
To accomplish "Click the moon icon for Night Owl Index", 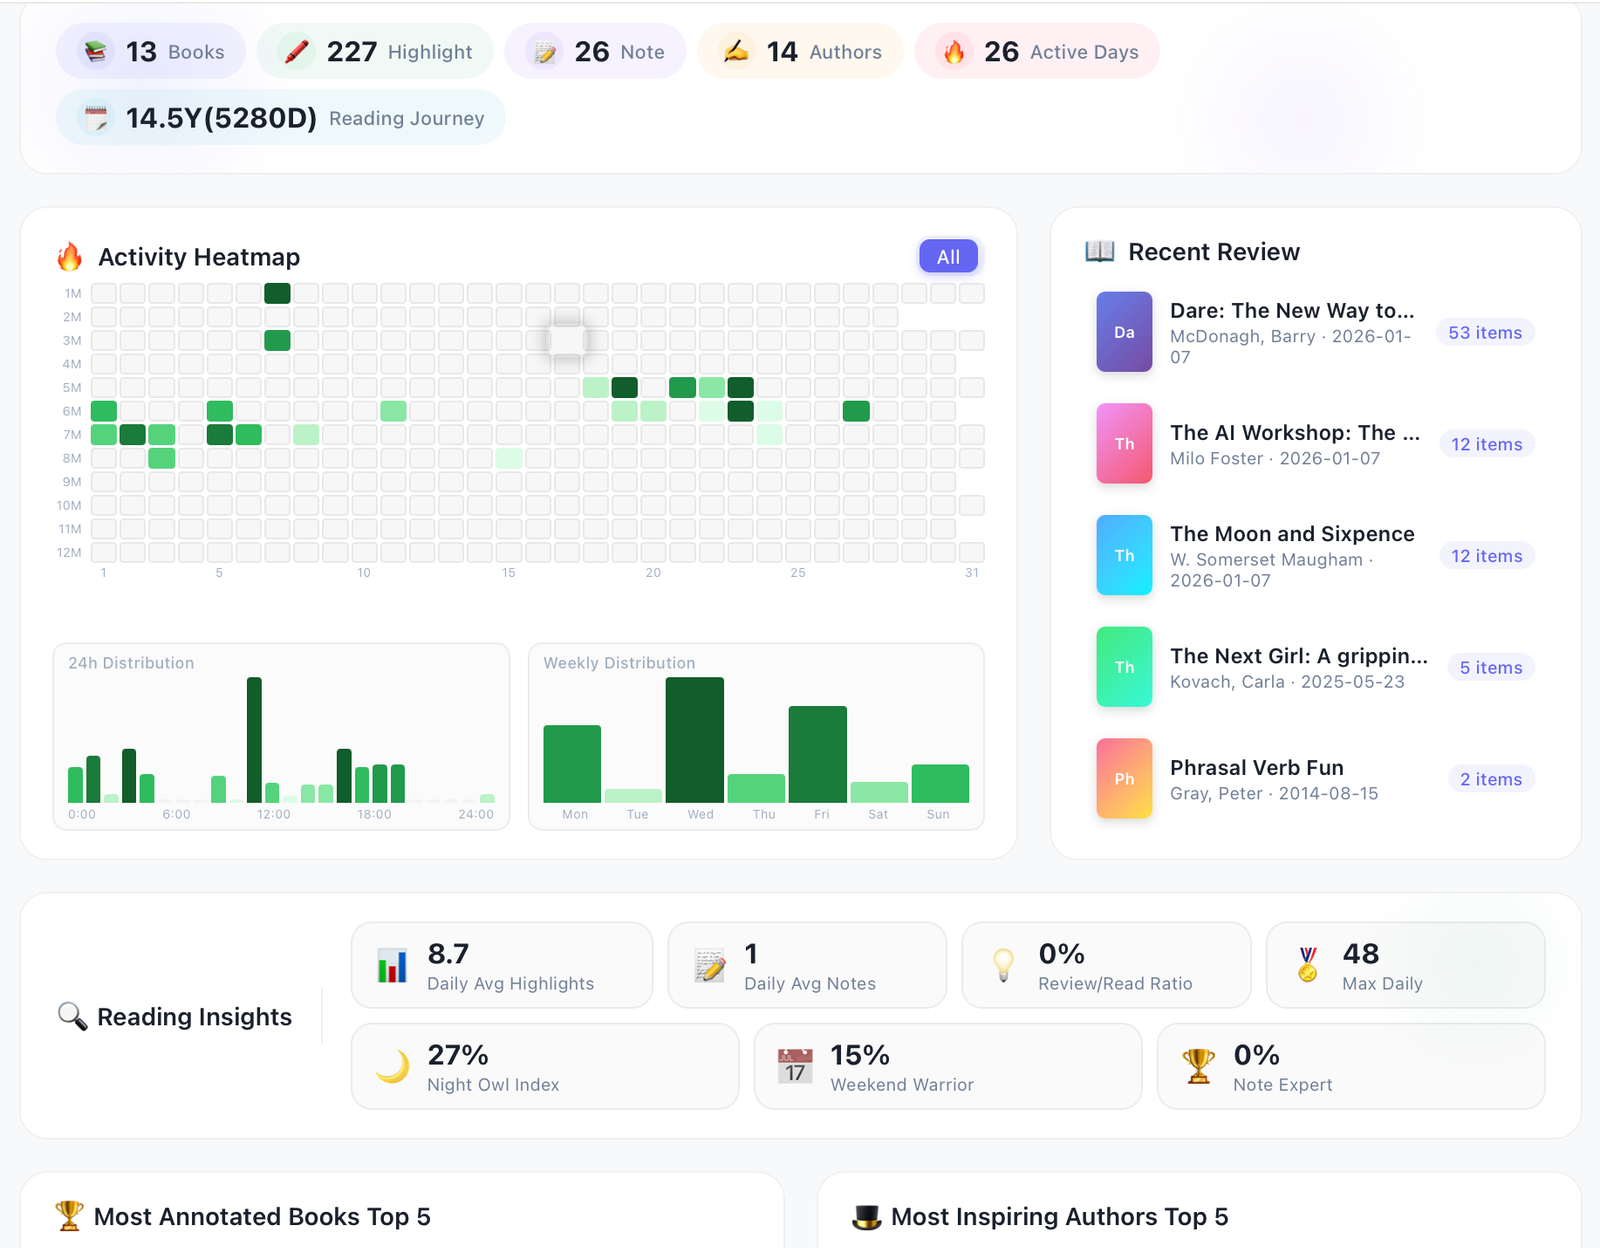I will (x=392, y=1066).
